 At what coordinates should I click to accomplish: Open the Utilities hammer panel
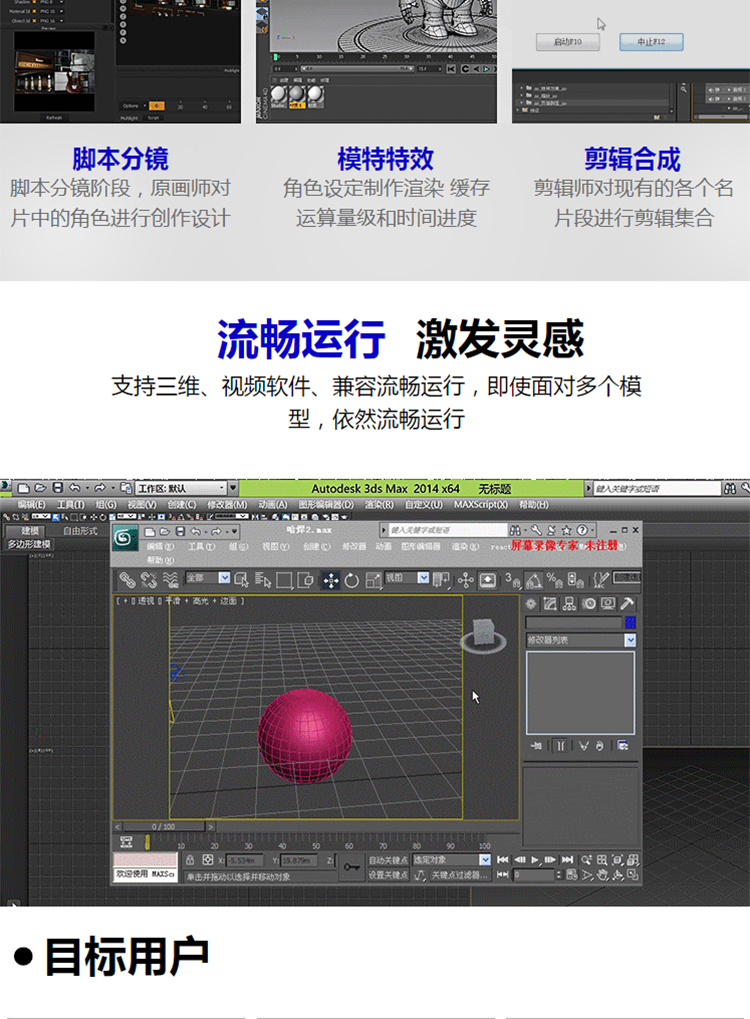pos(627,604)
